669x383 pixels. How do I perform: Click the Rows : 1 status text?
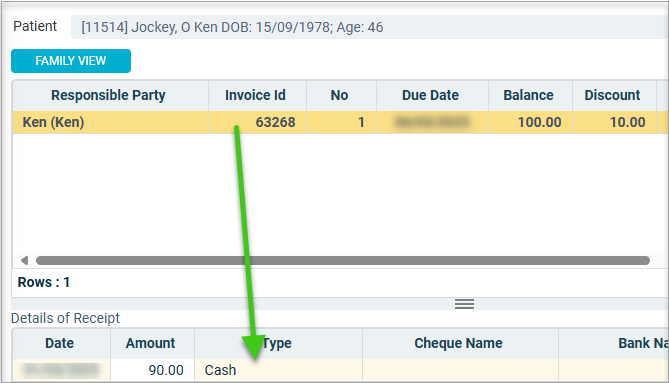(x=44, y=282)
